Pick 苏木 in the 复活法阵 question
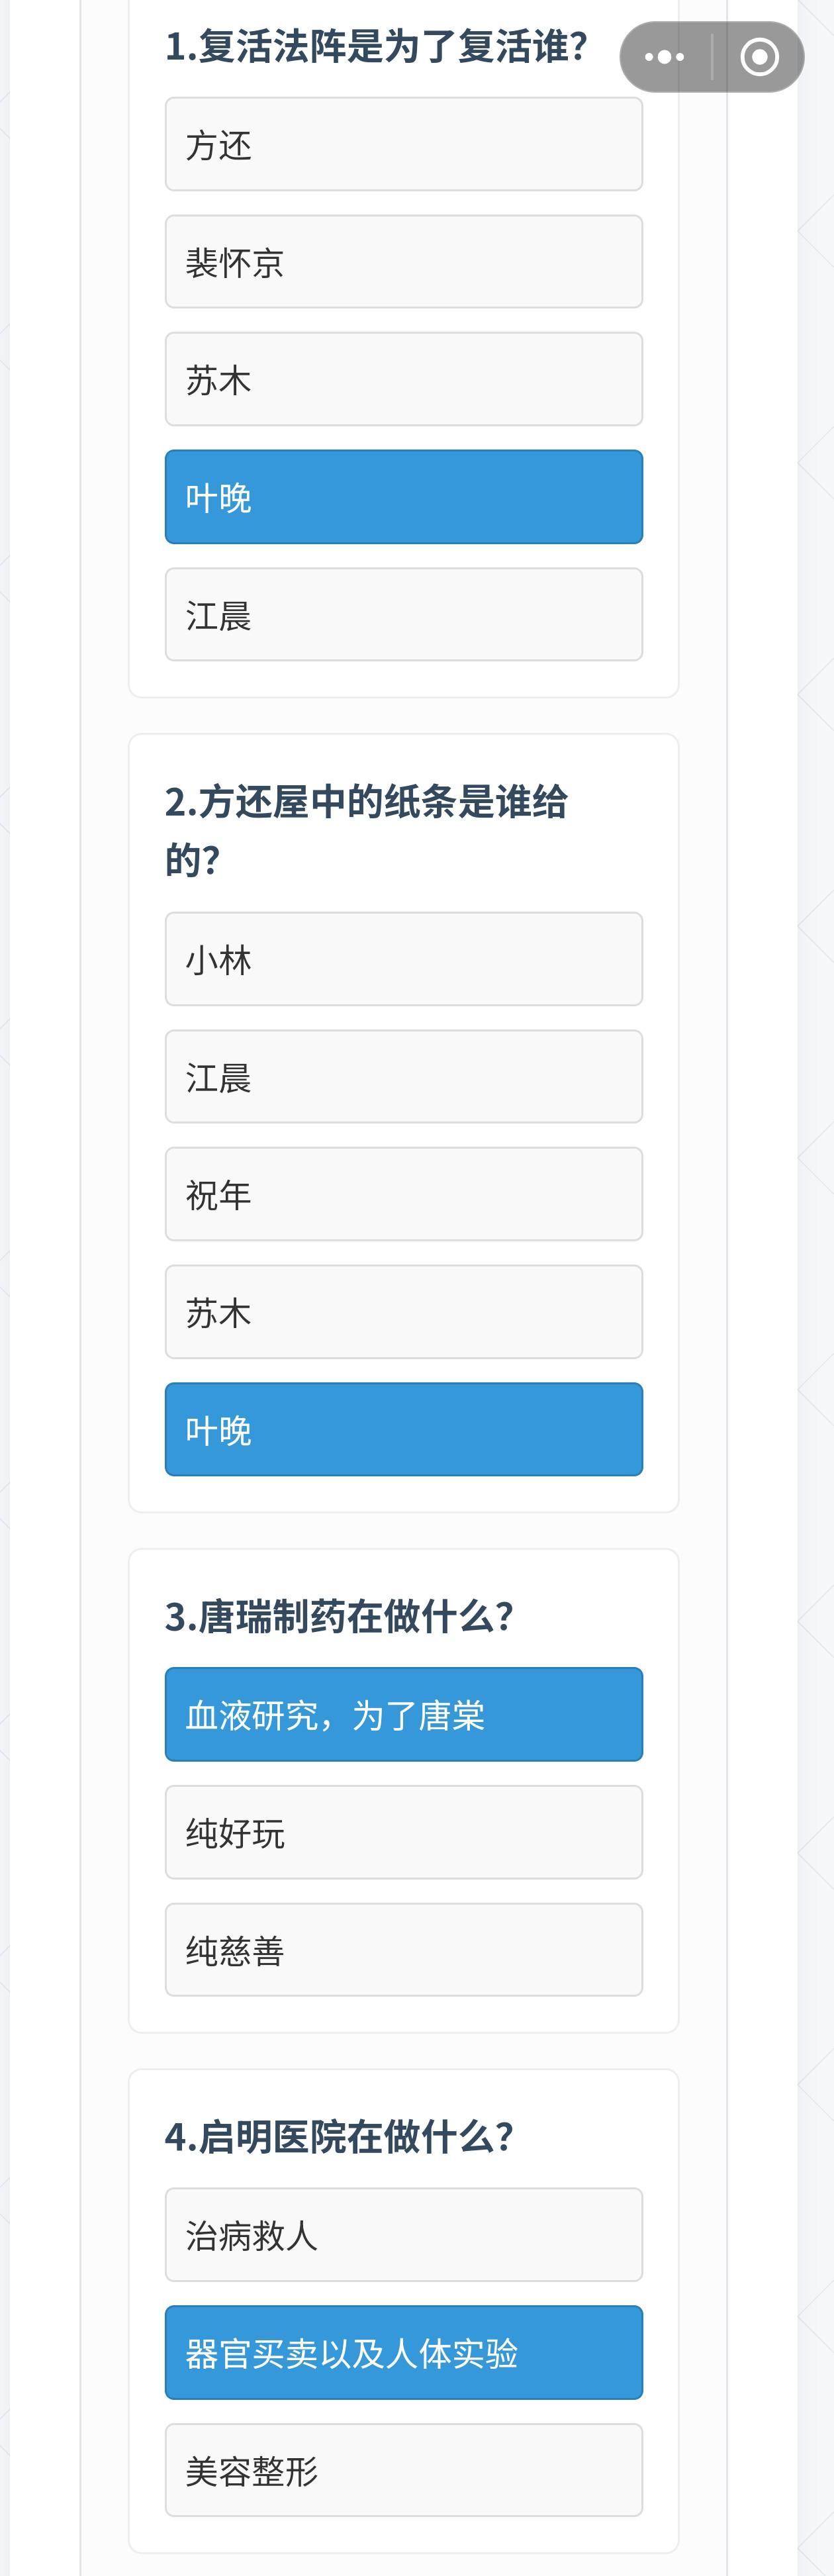 (x=403, y=379)
